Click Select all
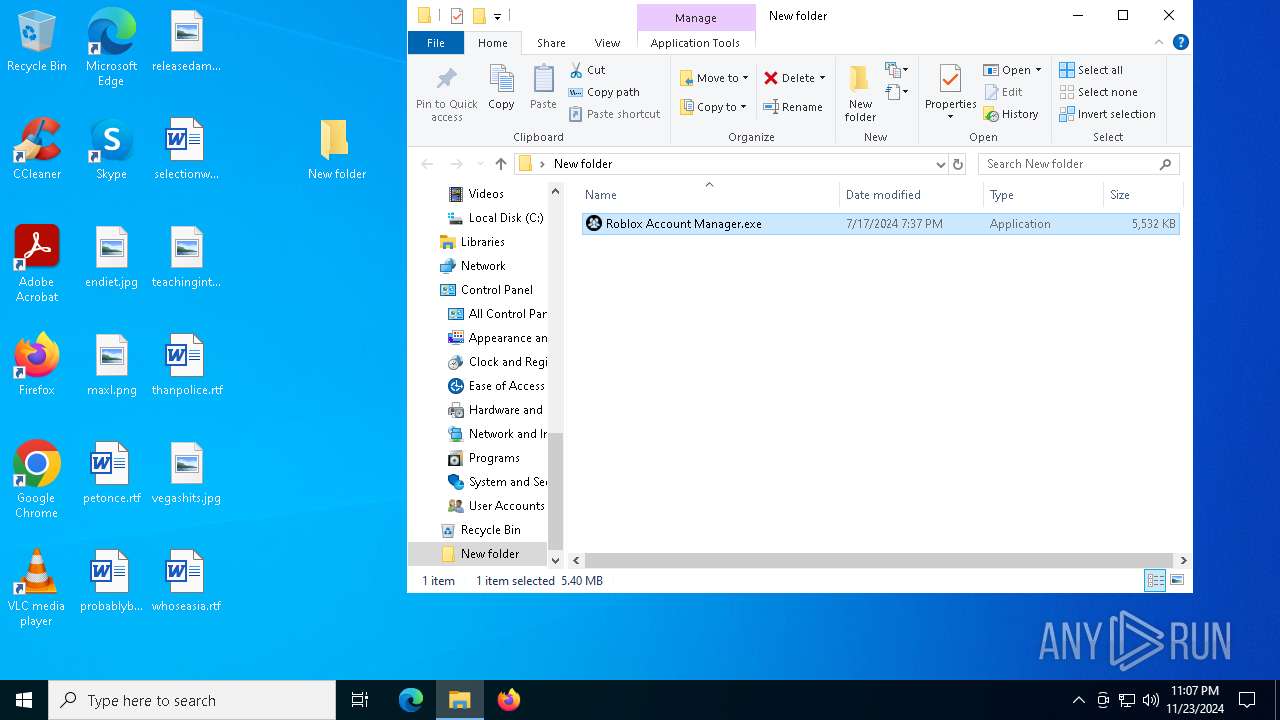This screenshot has height=720, width=1280. 1091,70
